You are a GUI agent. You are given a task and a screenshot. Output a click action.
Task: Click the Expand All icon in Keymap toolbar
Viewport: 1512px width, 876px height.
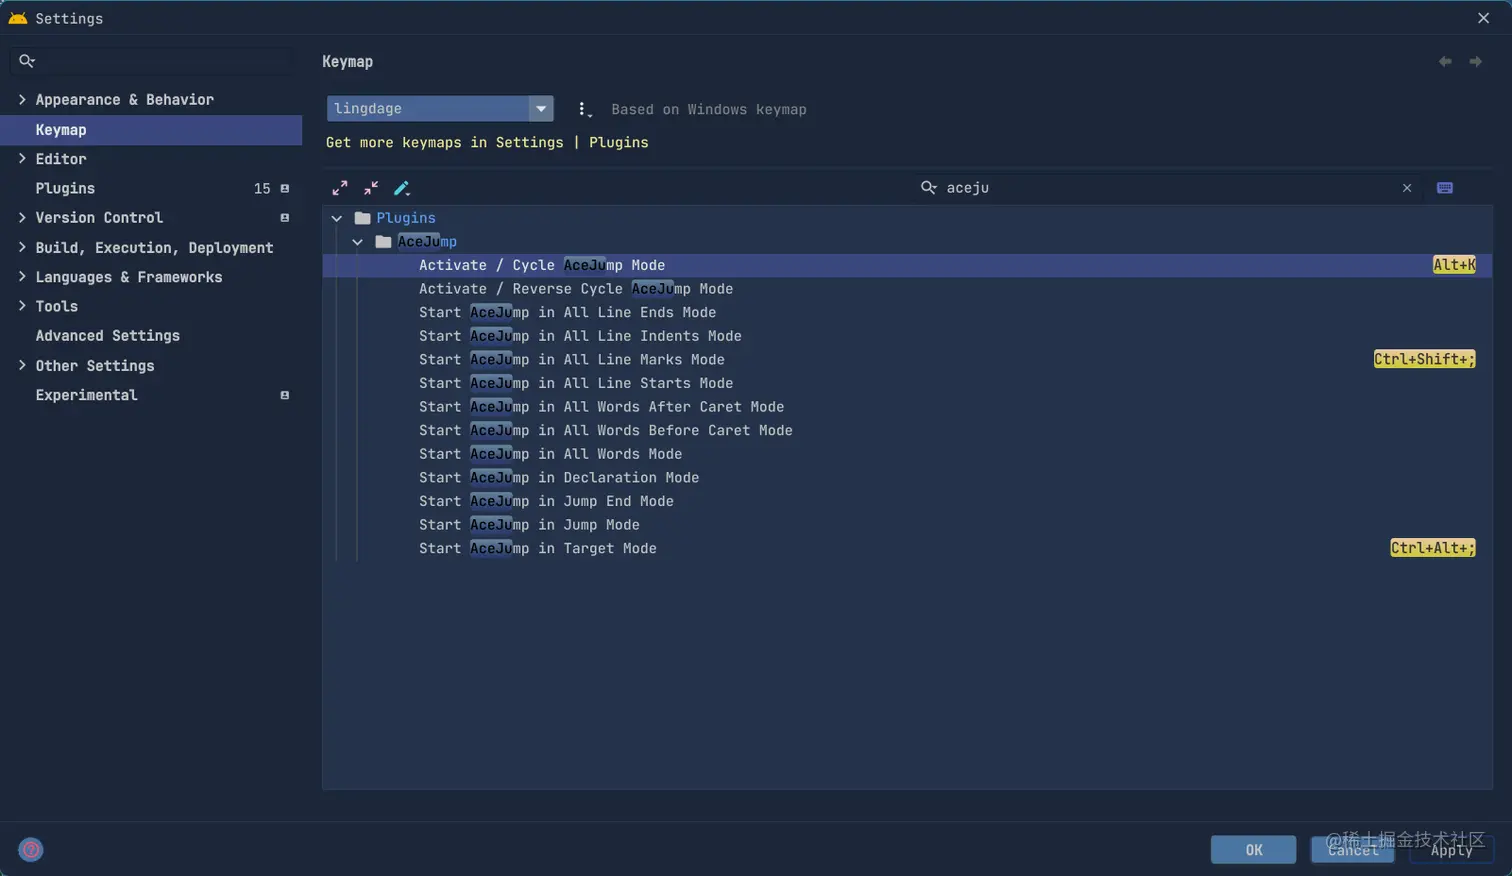(x=340, y=188)
